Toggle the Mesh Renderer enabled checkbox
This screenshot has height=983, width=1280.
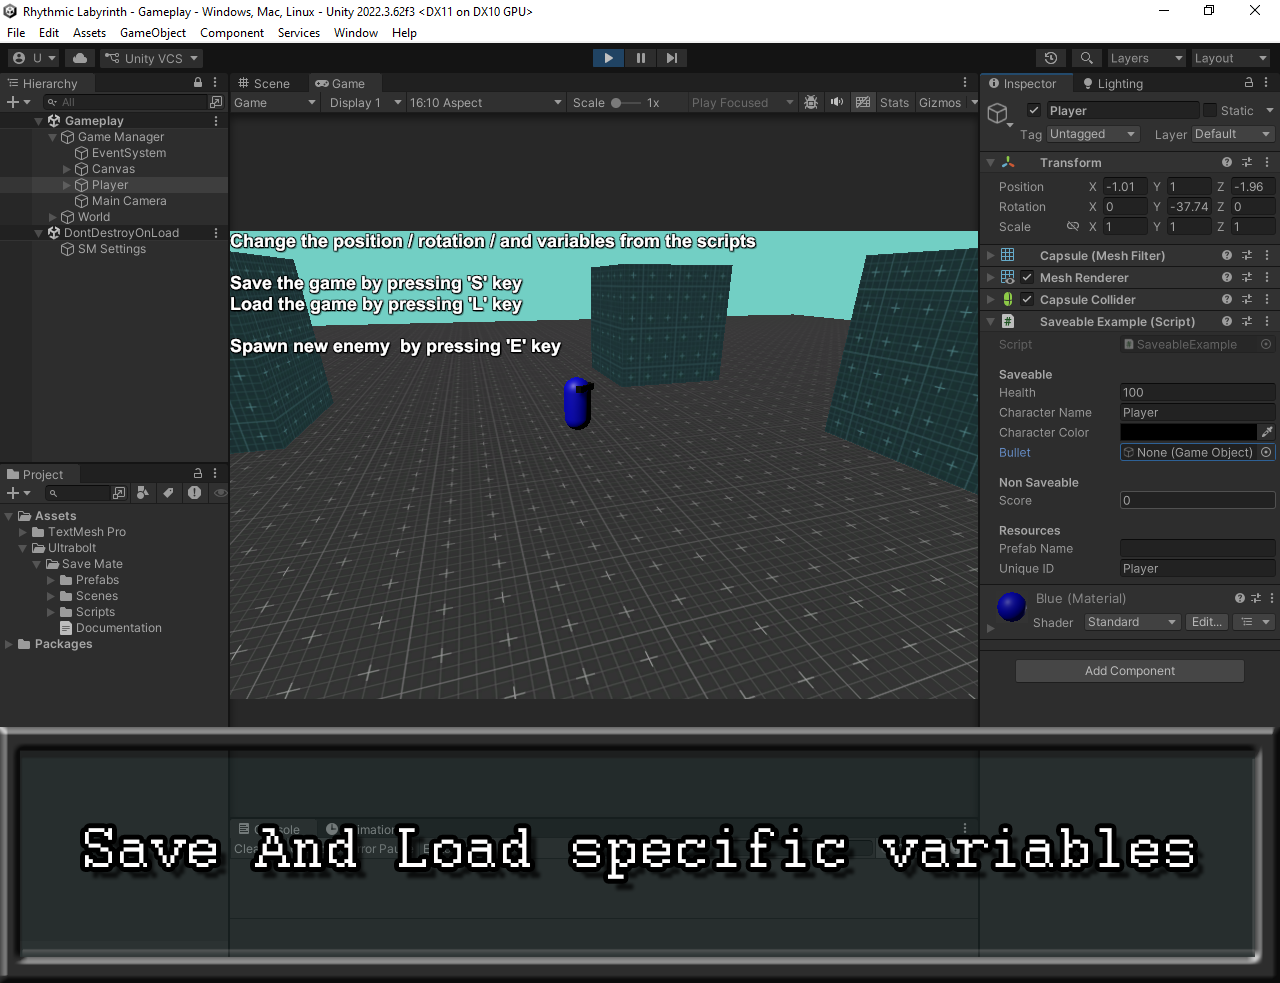(x=1027, y=277)
